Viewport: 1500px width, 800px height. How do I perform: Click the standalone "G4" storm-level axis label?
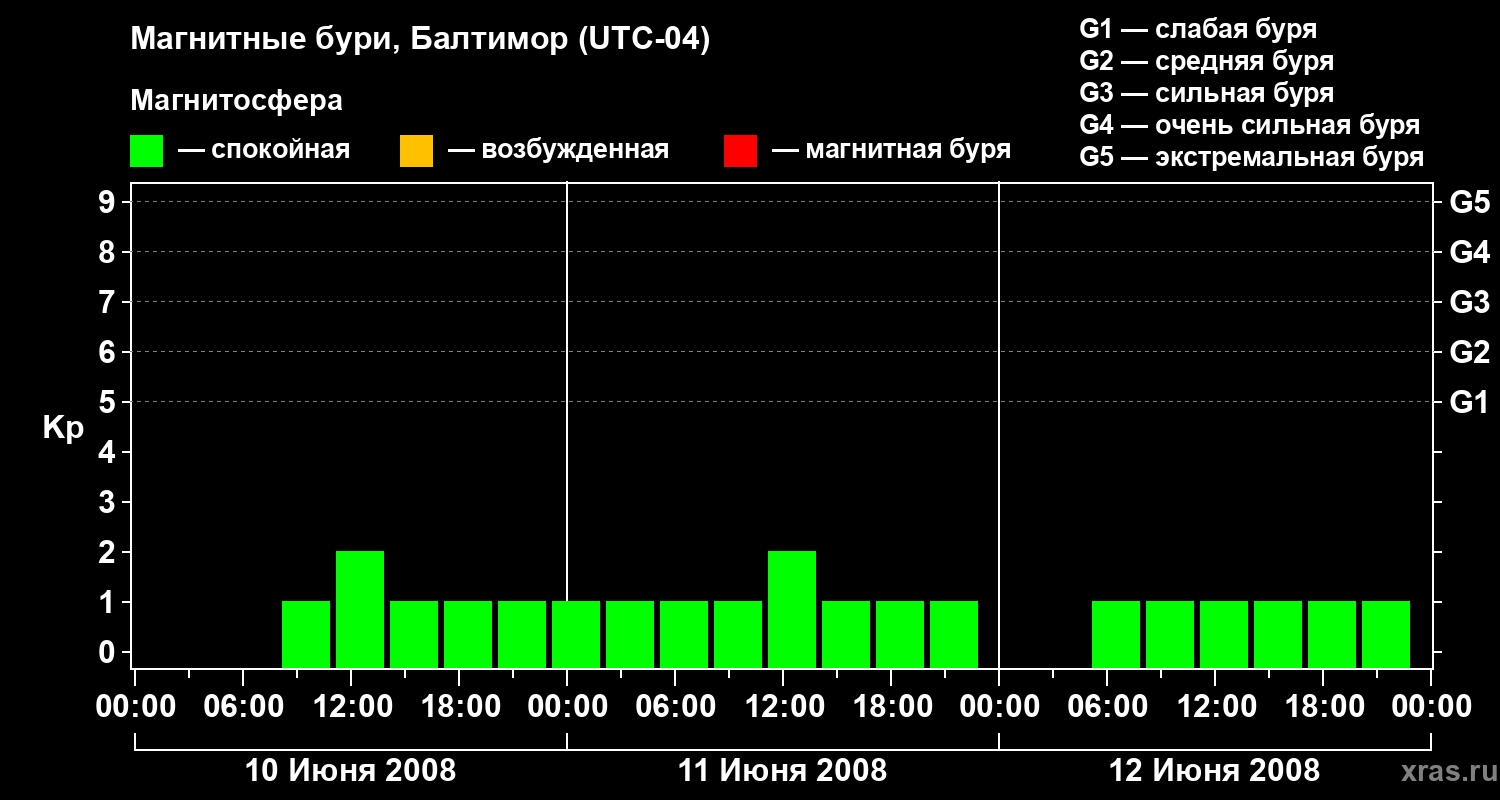point(1470,252)
